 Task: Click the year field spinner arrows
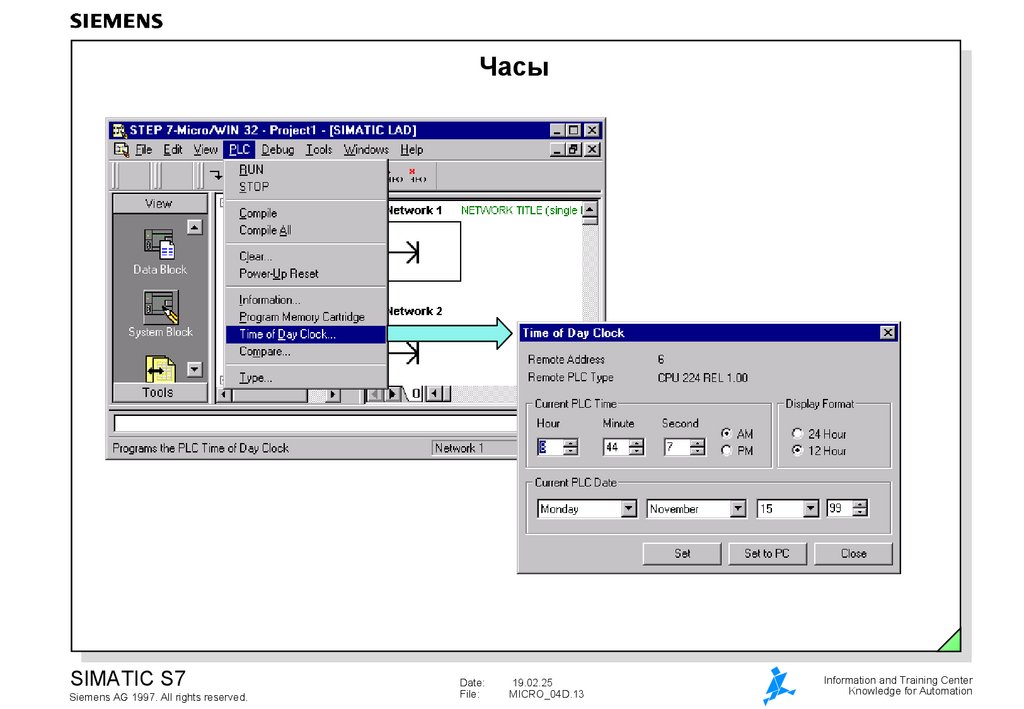860,508
